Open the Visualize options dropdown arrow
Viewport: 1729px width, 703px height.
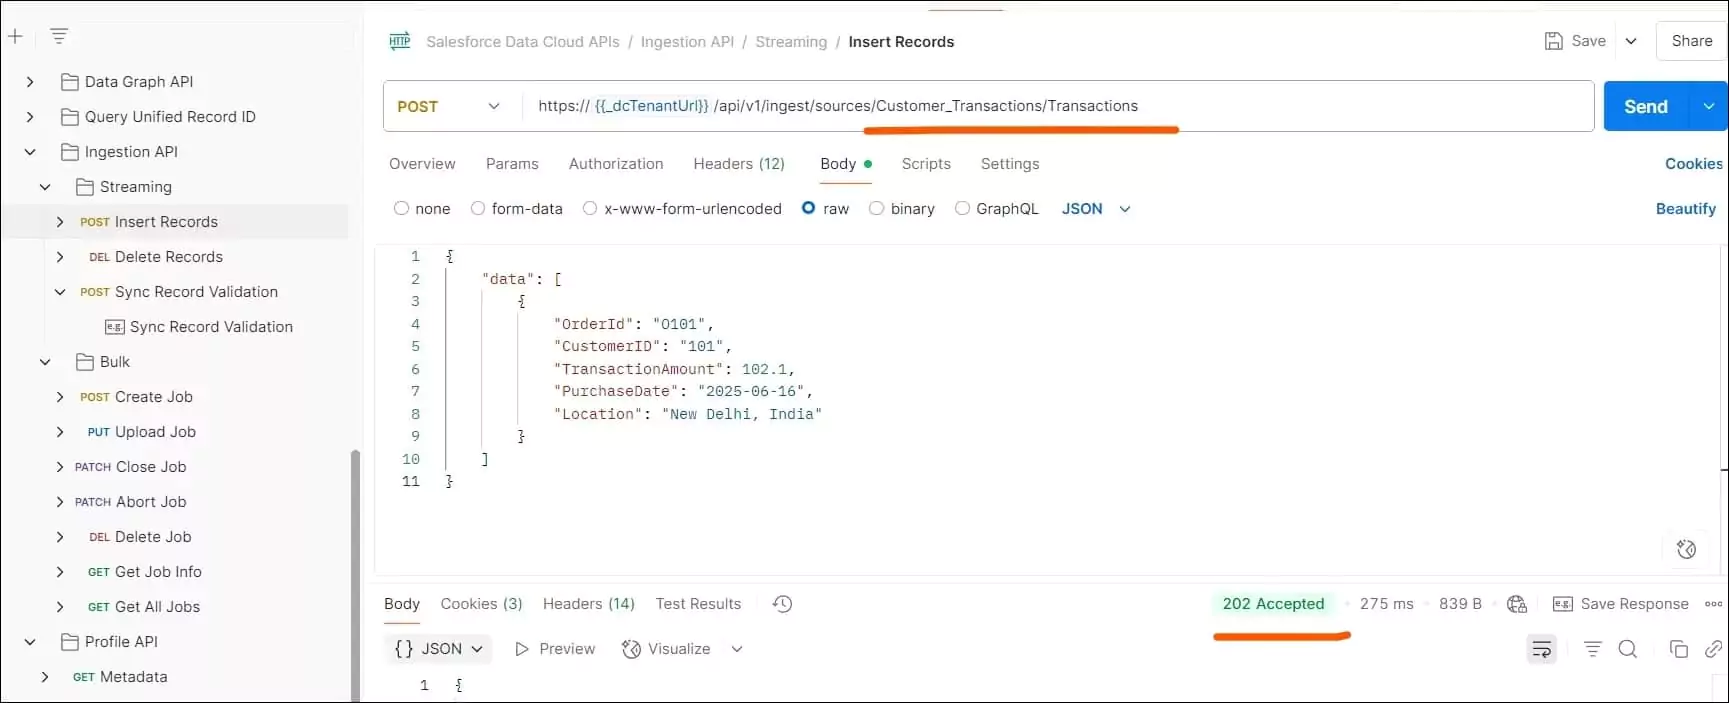(x=737, y=649)
